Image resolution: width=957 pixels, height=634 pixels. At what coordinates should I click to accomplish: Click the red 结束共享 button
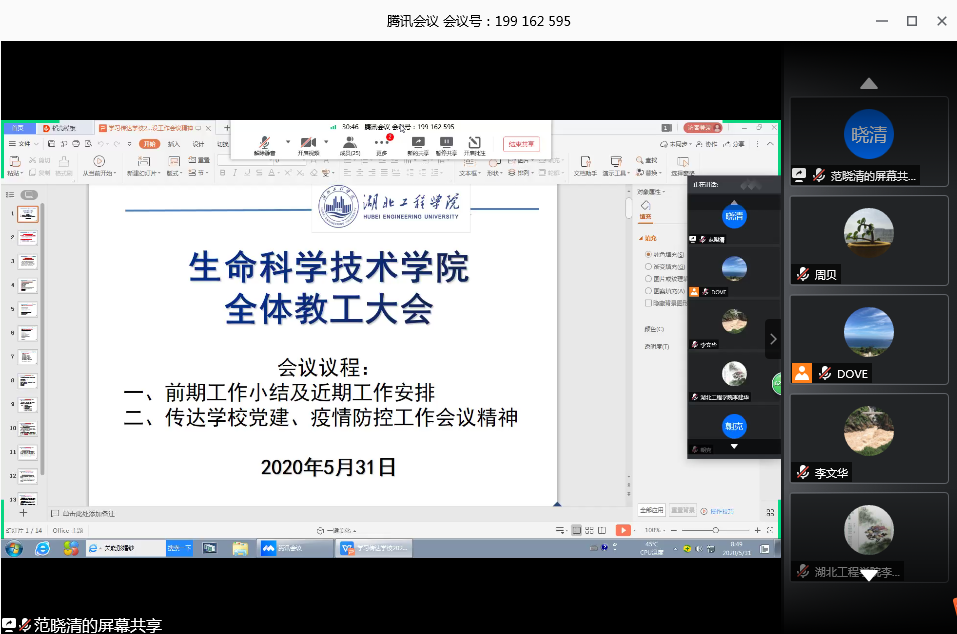pyautogui.click(x=520, y=144)
